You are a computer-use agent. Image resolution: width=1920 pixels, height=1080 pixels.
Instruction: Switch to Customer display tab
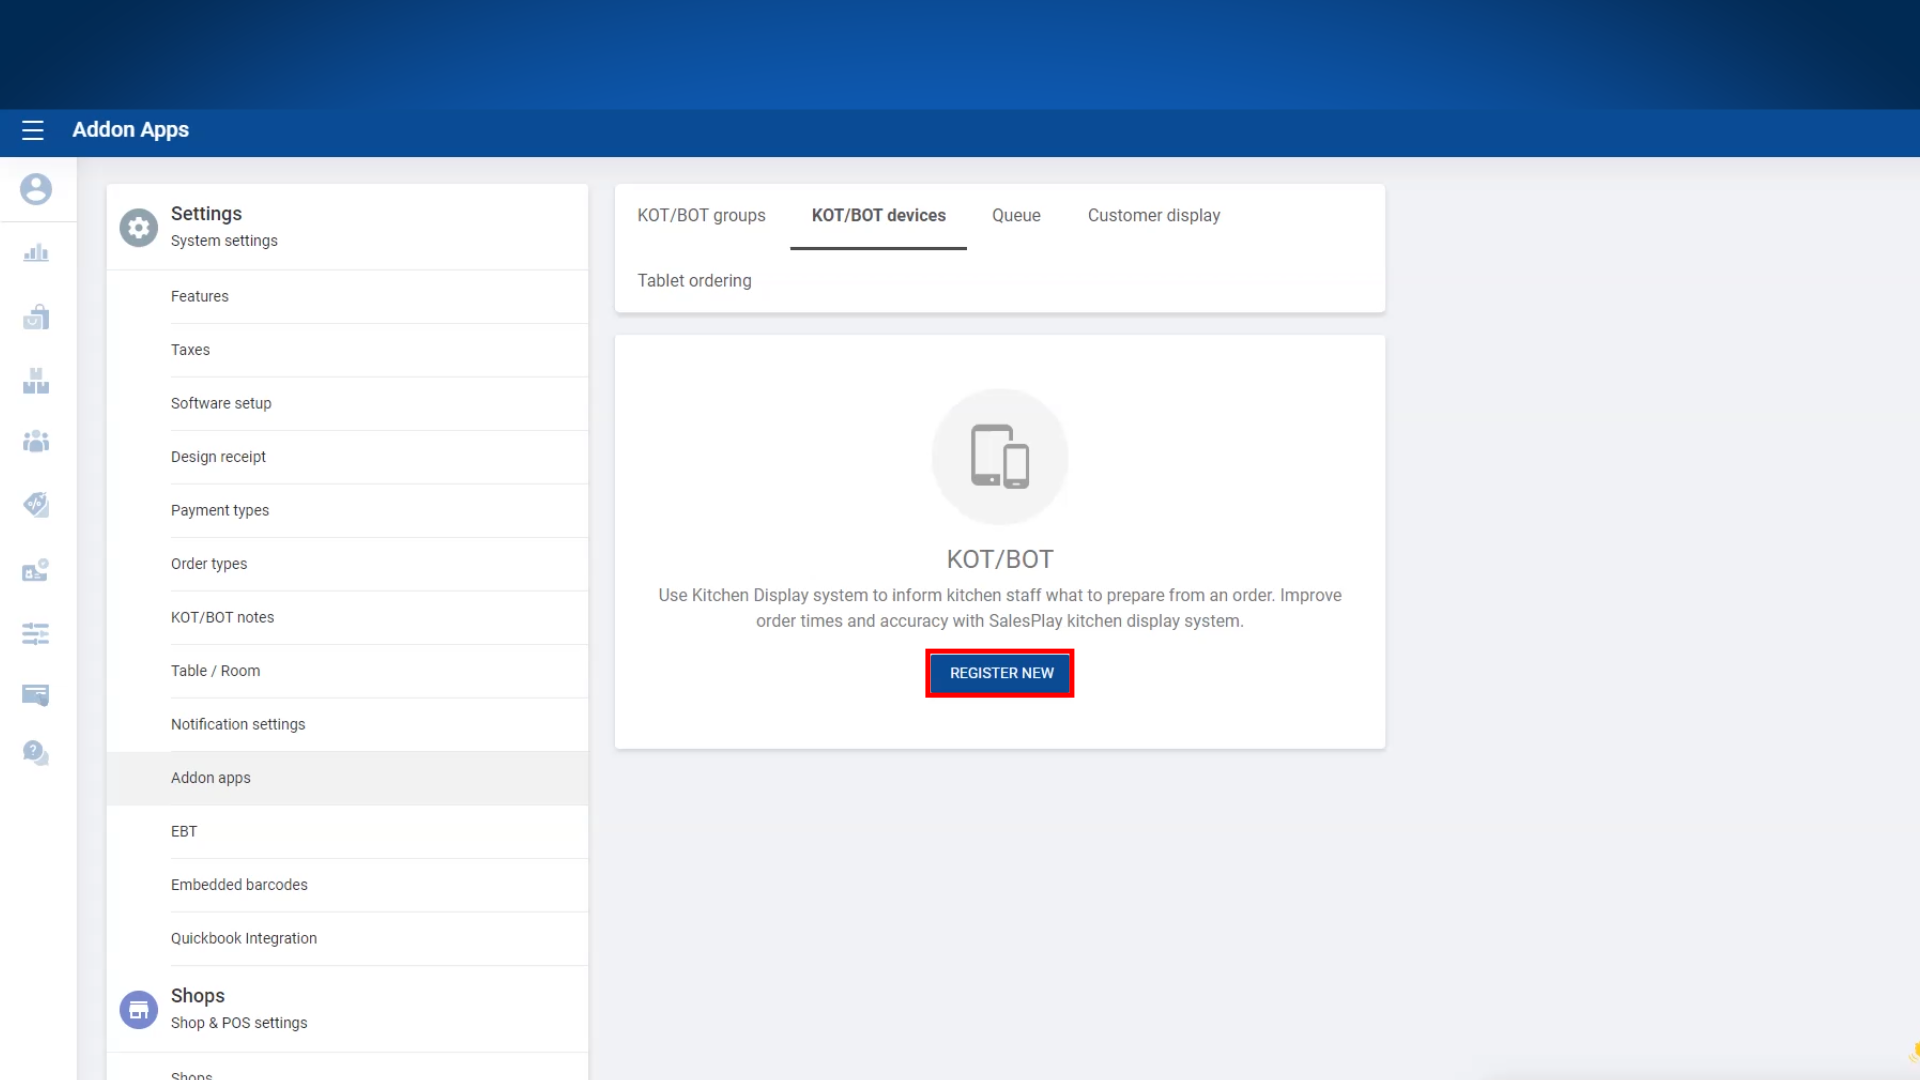tap(1153, 216)
